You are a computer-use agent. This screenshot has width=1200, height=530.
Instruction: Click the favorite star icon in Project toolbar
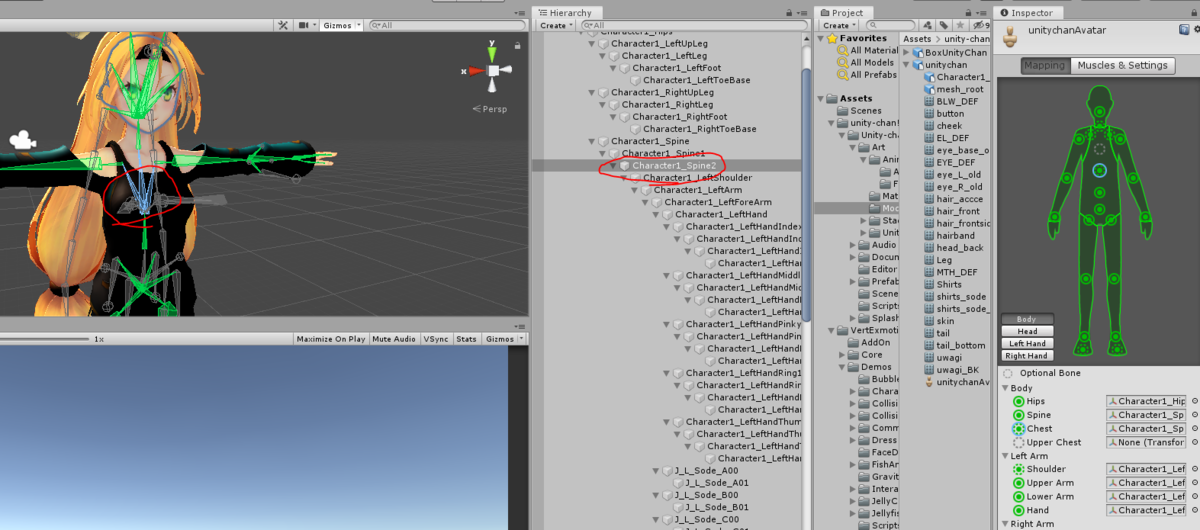960,25
